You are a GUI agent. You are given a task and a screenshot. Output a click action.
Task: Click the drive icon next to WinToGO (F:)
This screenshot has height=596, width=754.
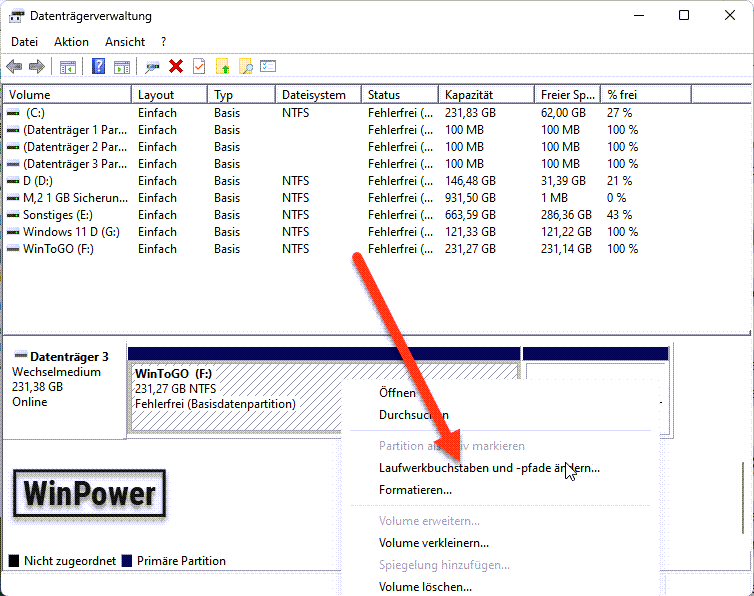13,249
